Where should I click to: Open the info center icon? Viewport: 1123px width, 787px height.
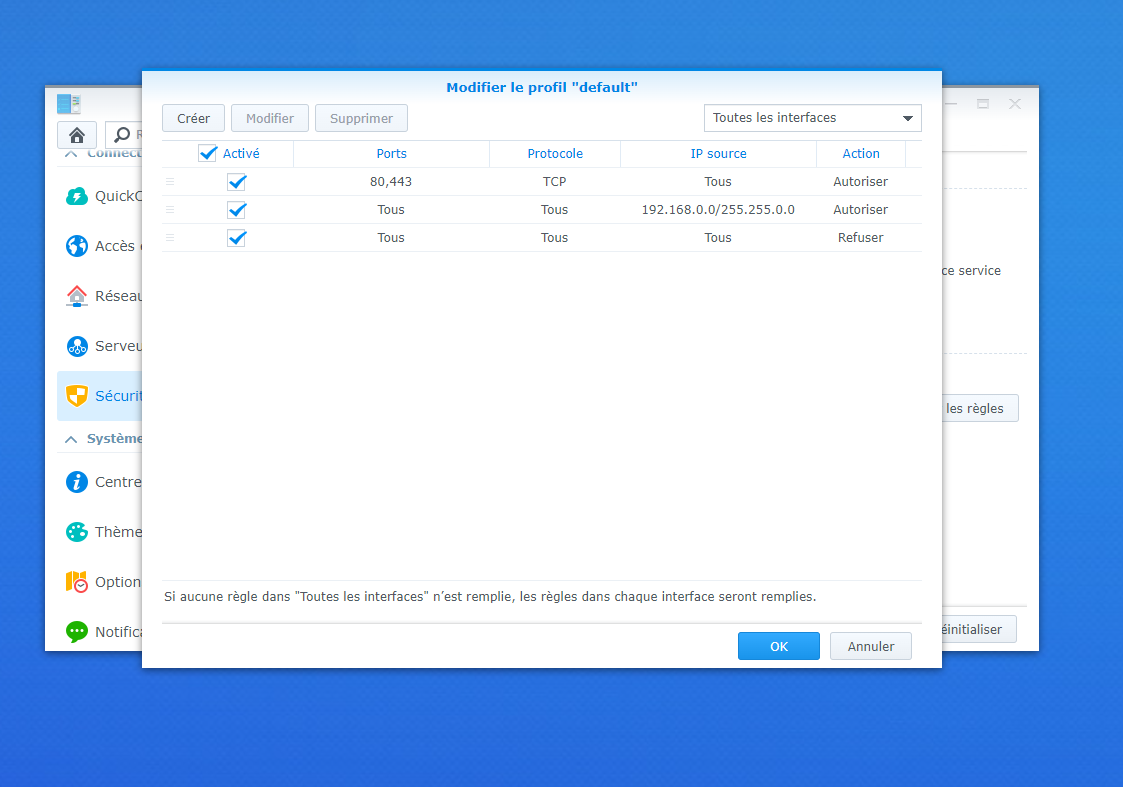tap(77, 482)
